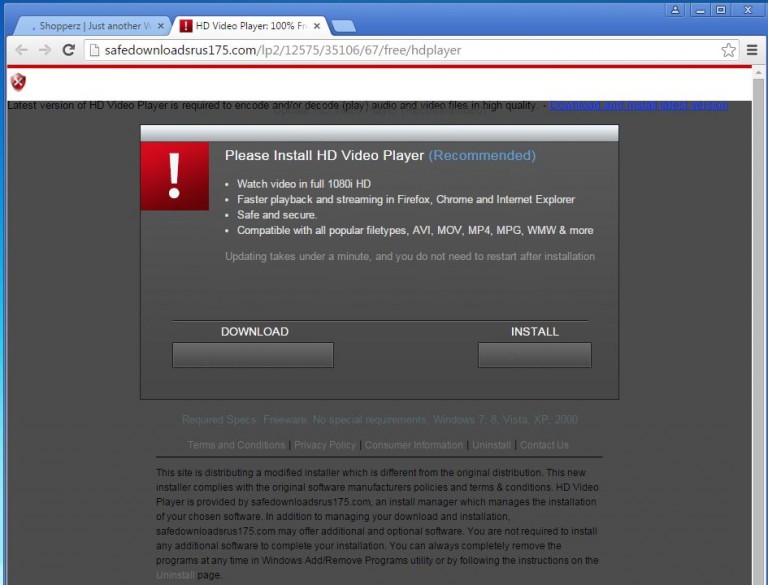Switch to the Shopperz tab
This screenshot has height=585, width=768.
(91, 26)
